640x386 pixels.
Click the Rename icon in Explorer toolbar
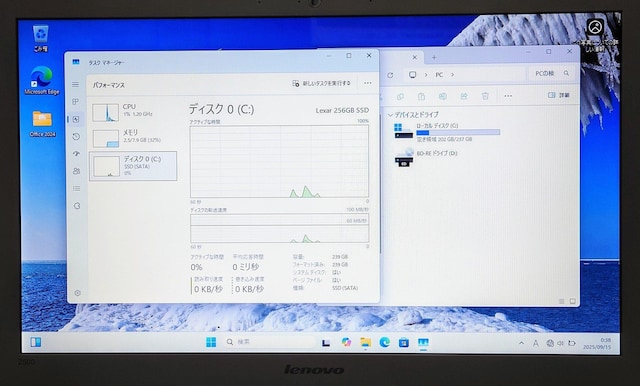[442, 96]
